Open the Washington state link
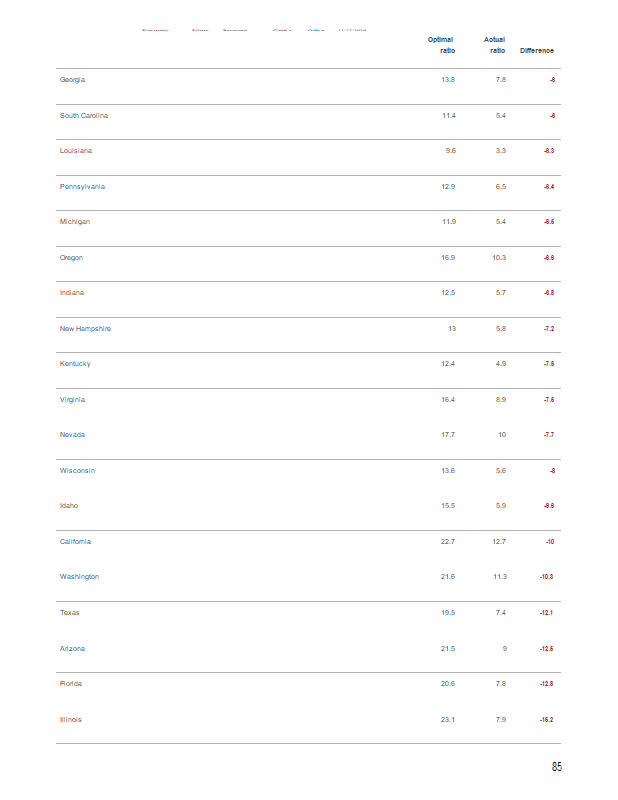 tap(80, 576)
